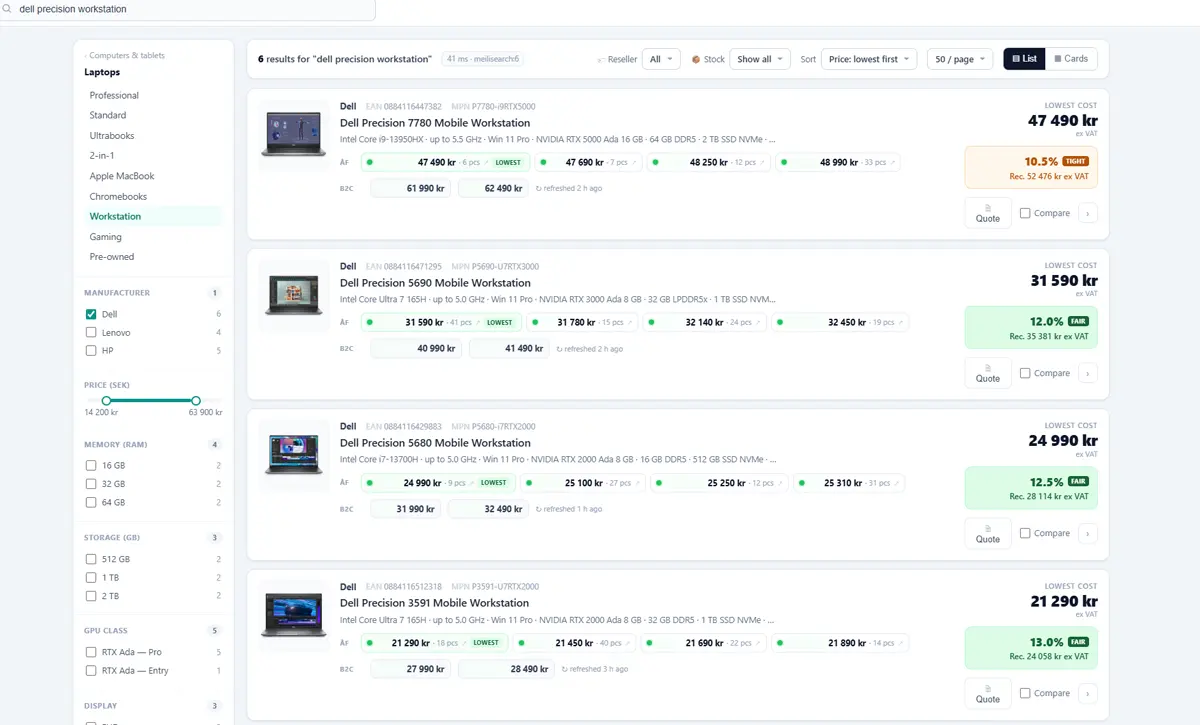The image size is (1200, 725).
Task: Open external link arrow on 25 250 kr offer
Action: [x=780, y=483]
